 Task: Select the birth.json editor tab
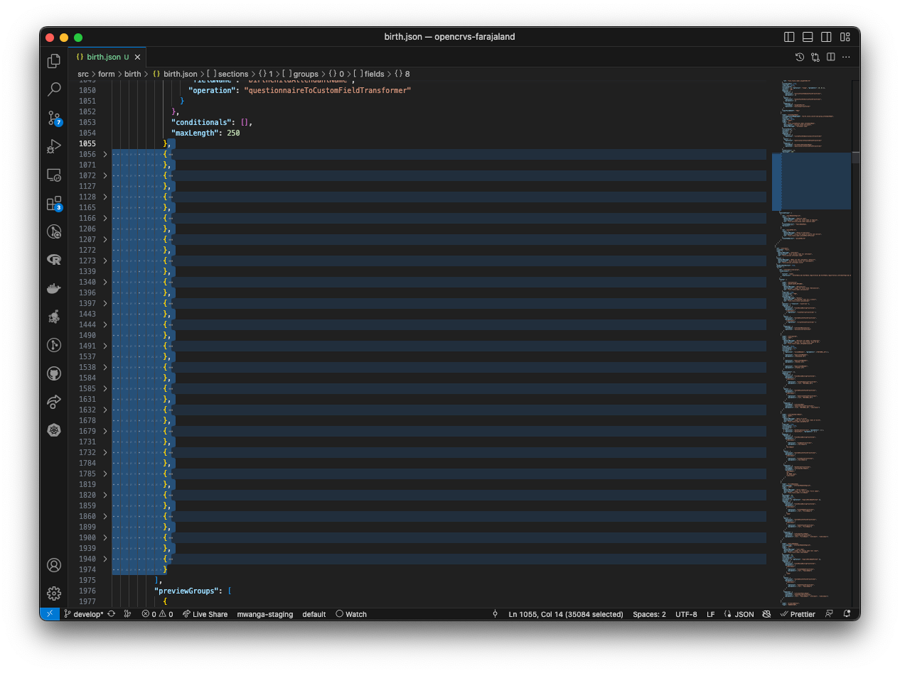point(104,57)
